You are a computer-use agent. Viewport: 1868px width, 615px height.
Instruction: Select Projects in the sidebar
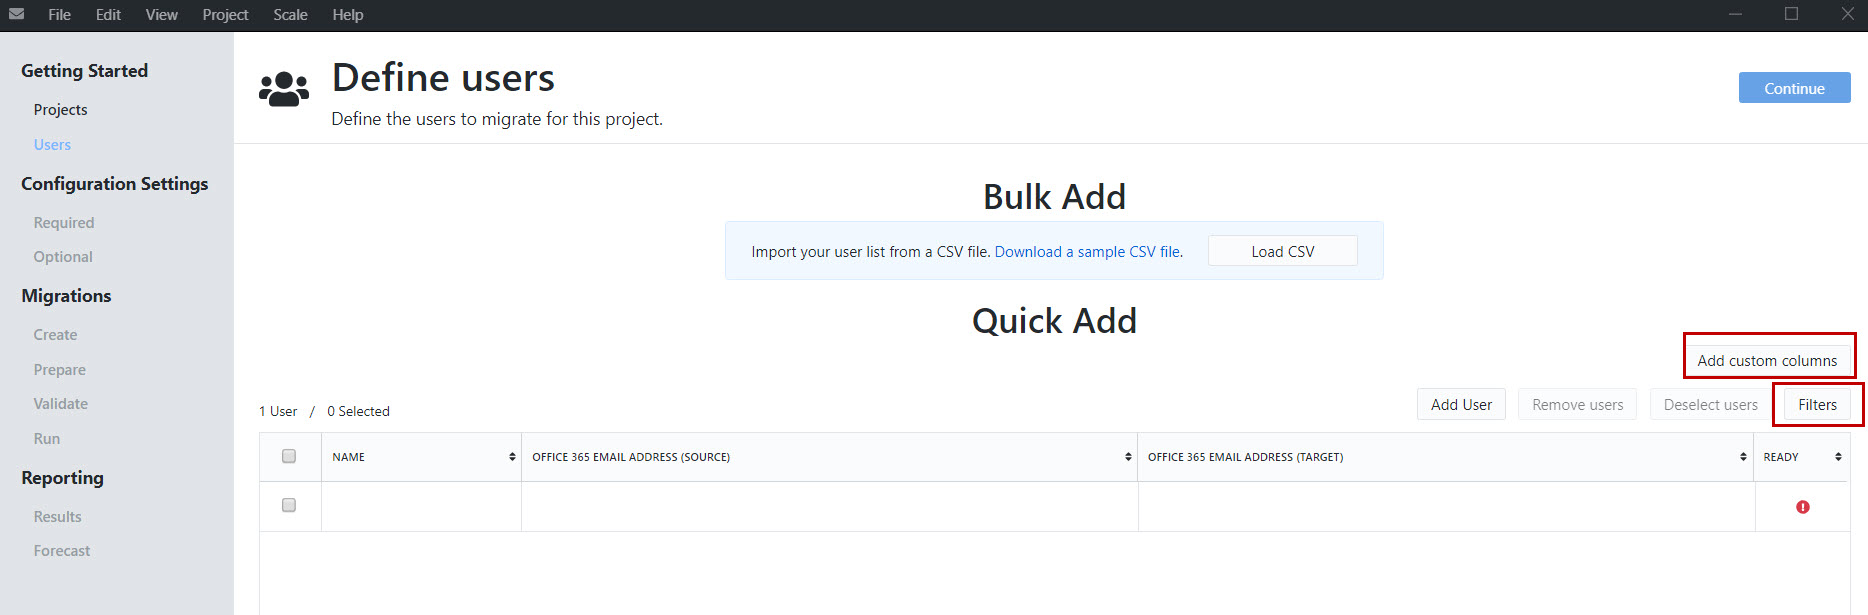[60, 110]
